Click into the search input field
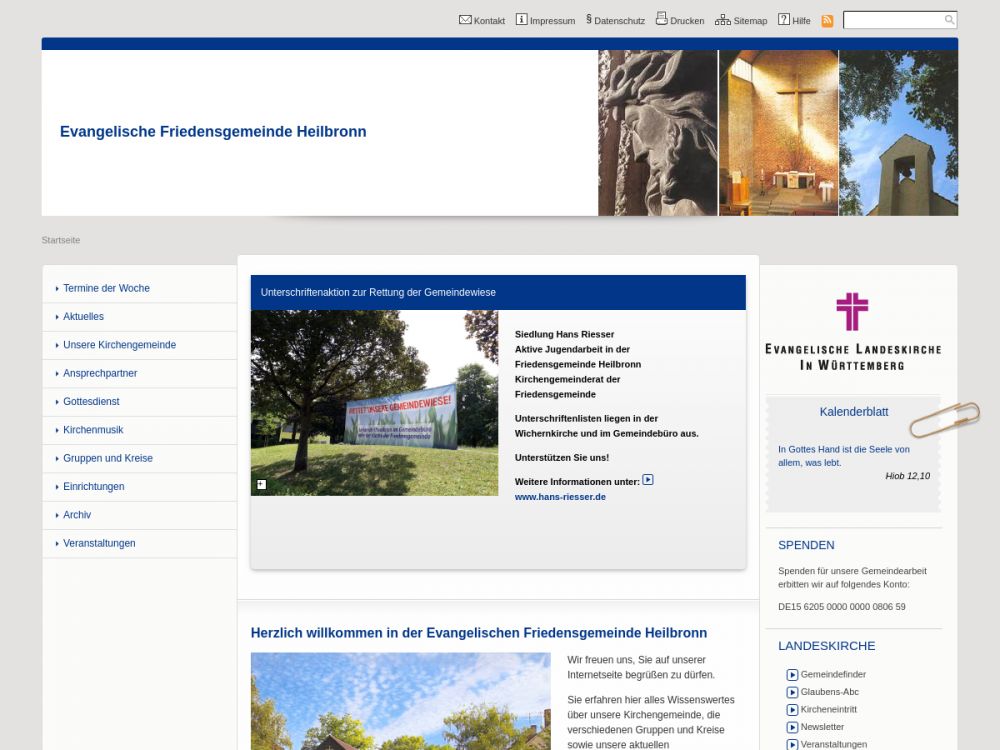Image resolution: width=1000 pixels, height=750 pixels. coord(892,20)
